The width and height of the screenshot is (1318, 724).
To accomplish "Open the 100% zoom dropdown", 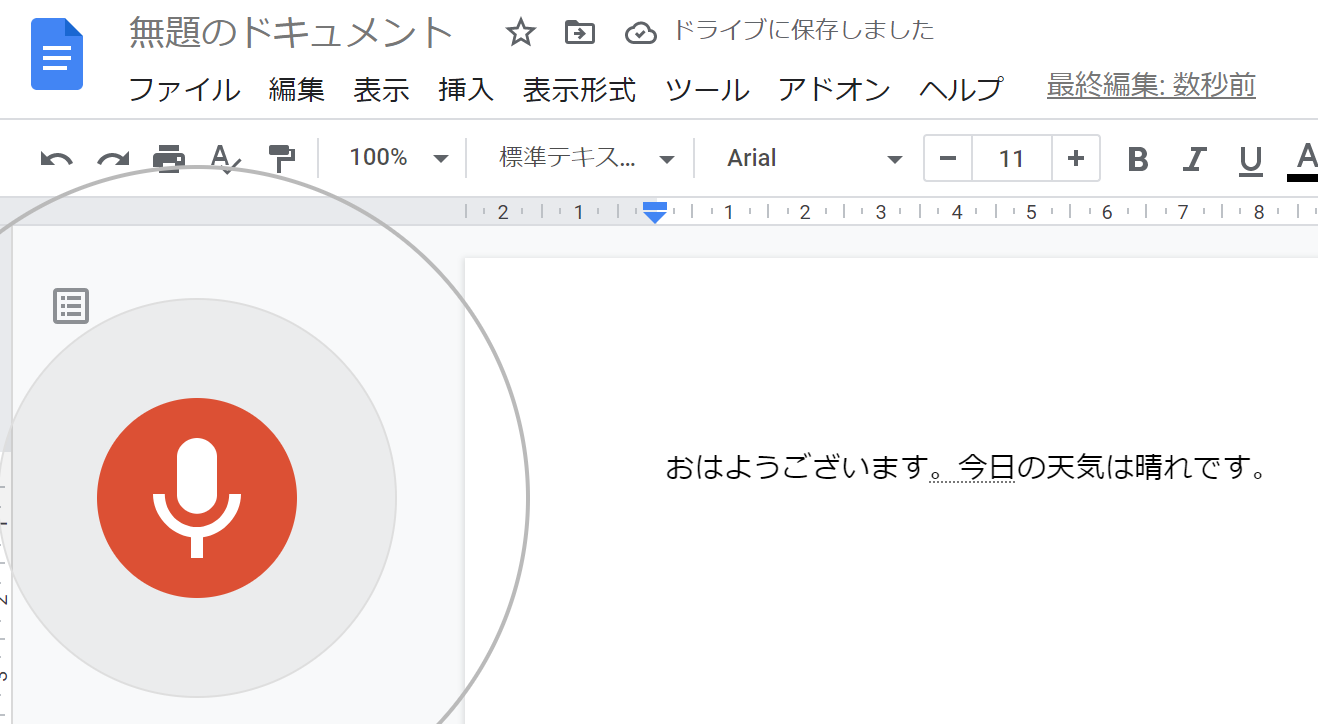I will (x=398, y=158).
